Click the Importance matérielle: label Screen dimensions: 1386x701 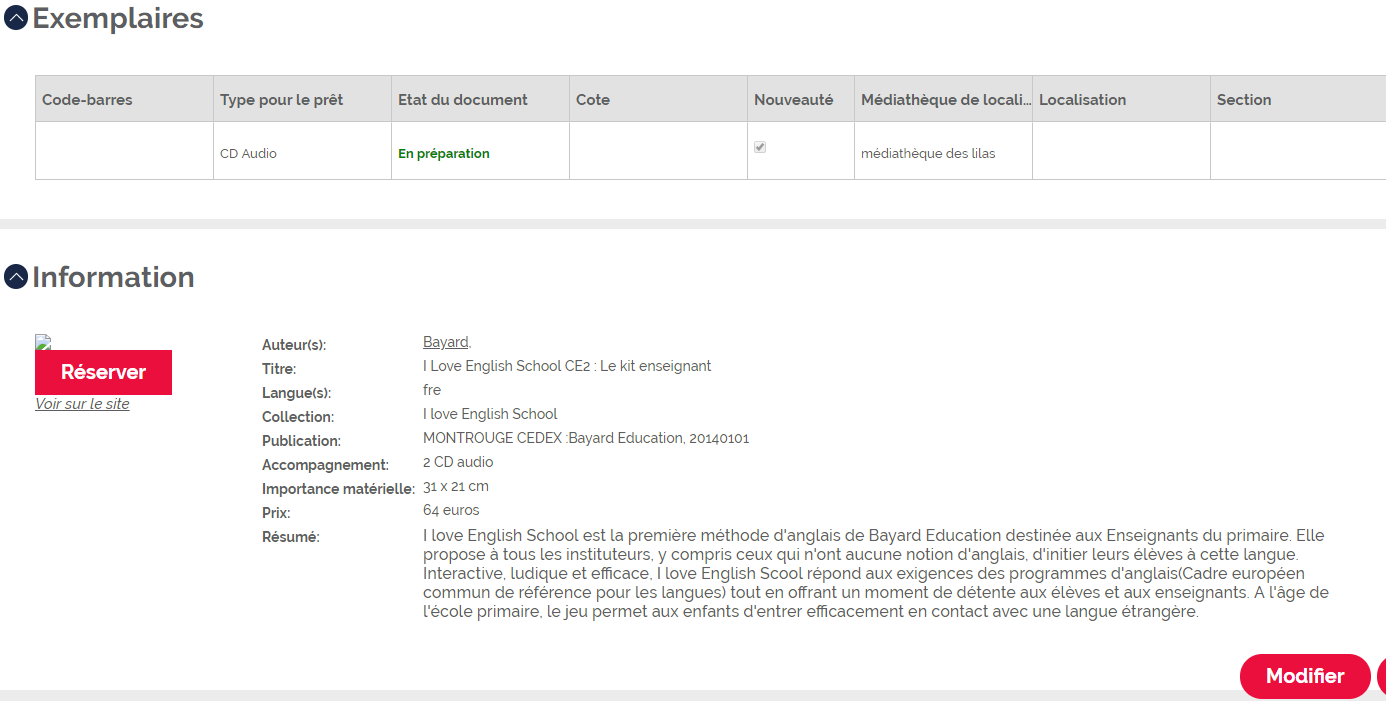point(338,489)
